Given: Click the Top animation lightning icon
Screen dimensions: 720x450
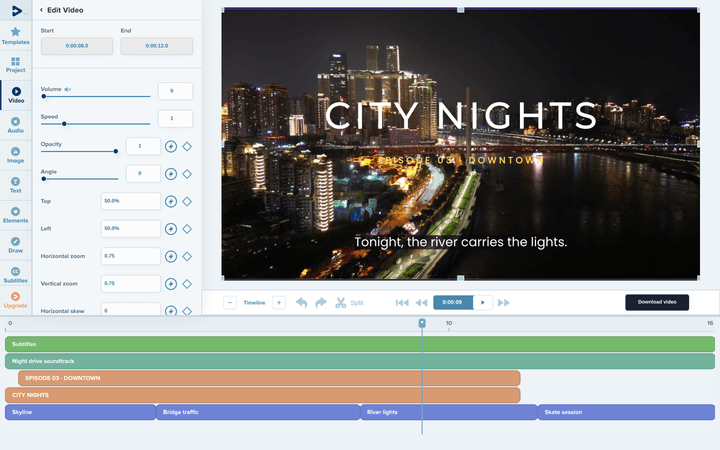Looking at the screenshot, I should click(171, 202).
